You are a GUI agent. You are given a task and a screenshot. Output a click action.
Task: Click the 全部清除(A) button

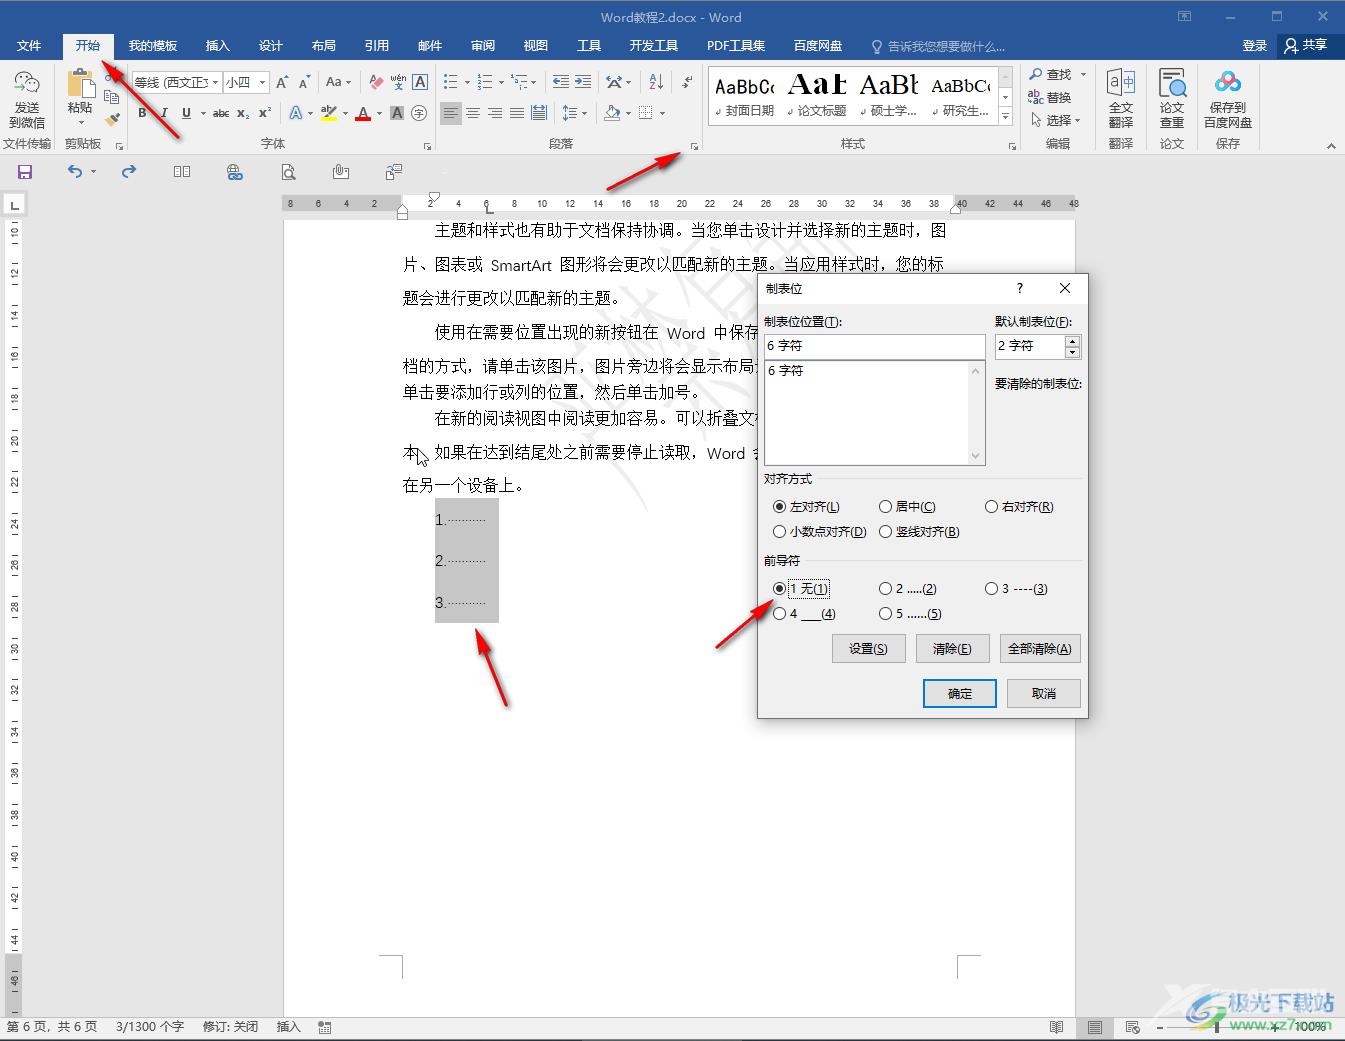coord(1040,649)
